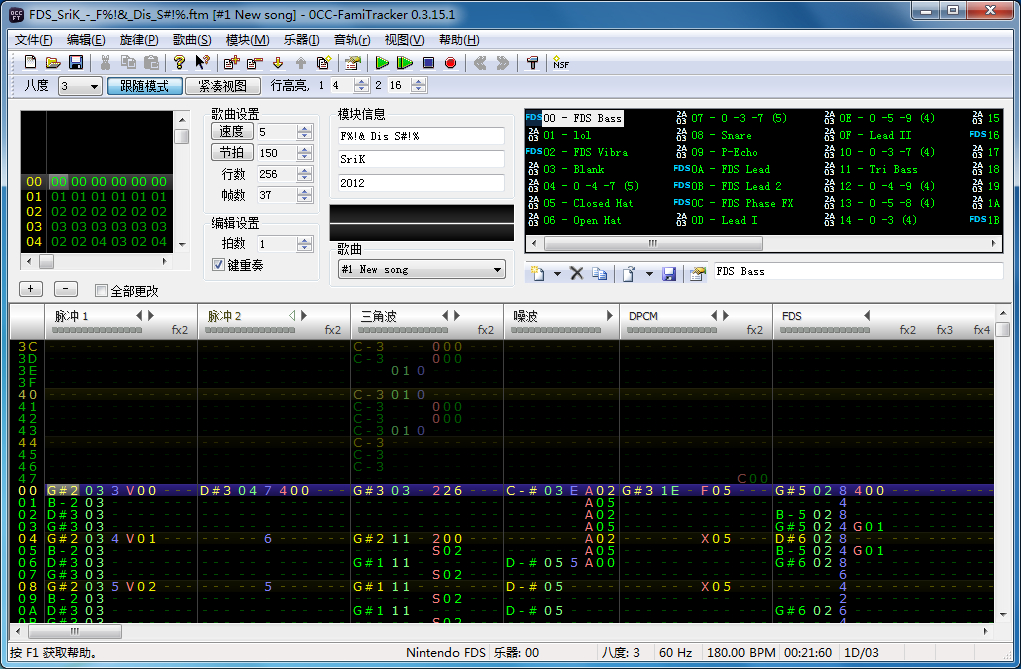Open load instrument dropdown arrow
The image size is (1021, 669).
point(649,274)
